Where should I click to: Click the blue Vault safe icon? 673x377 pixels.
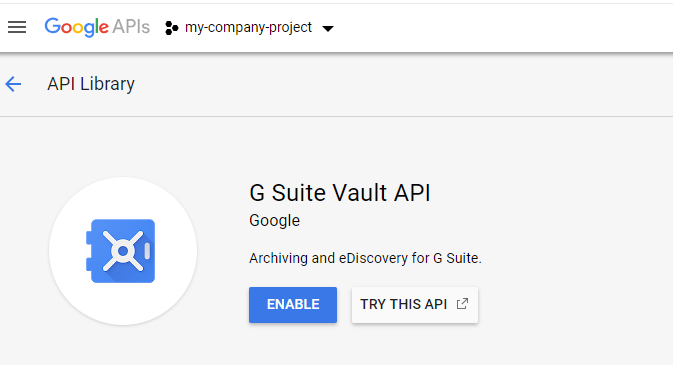point(121,251)
